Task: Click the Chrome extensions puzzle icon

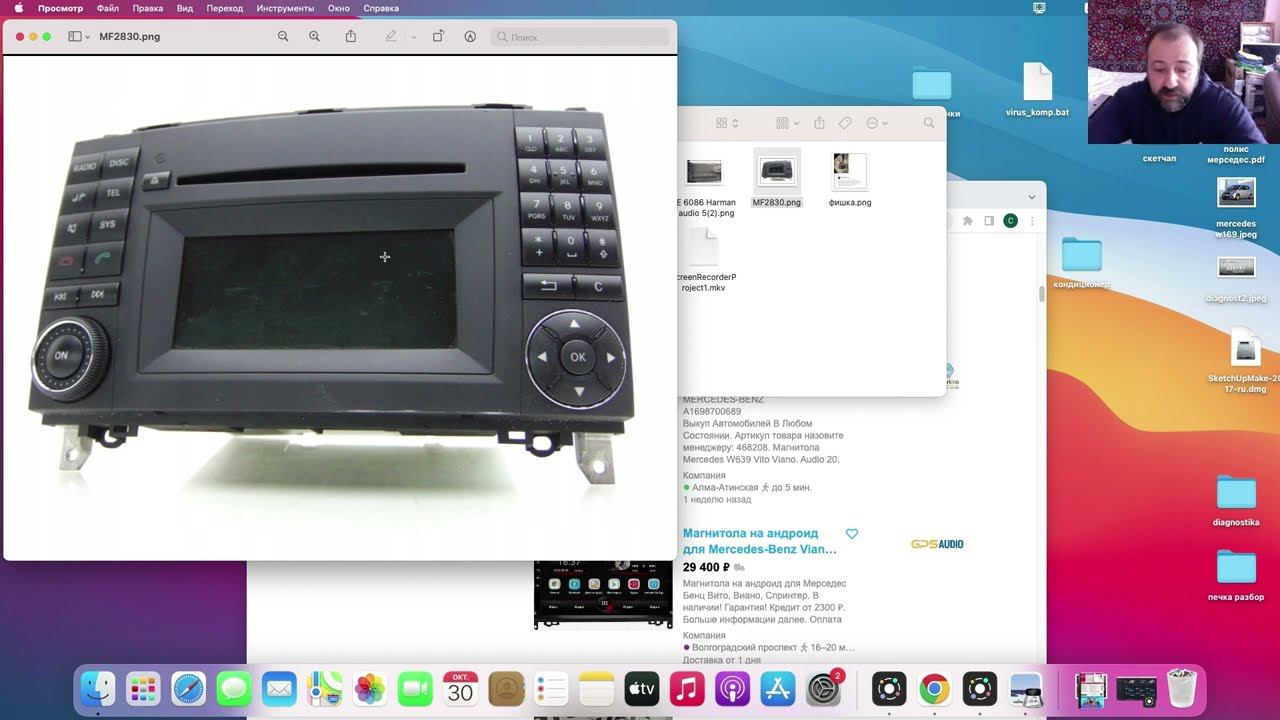Action: 967,221
